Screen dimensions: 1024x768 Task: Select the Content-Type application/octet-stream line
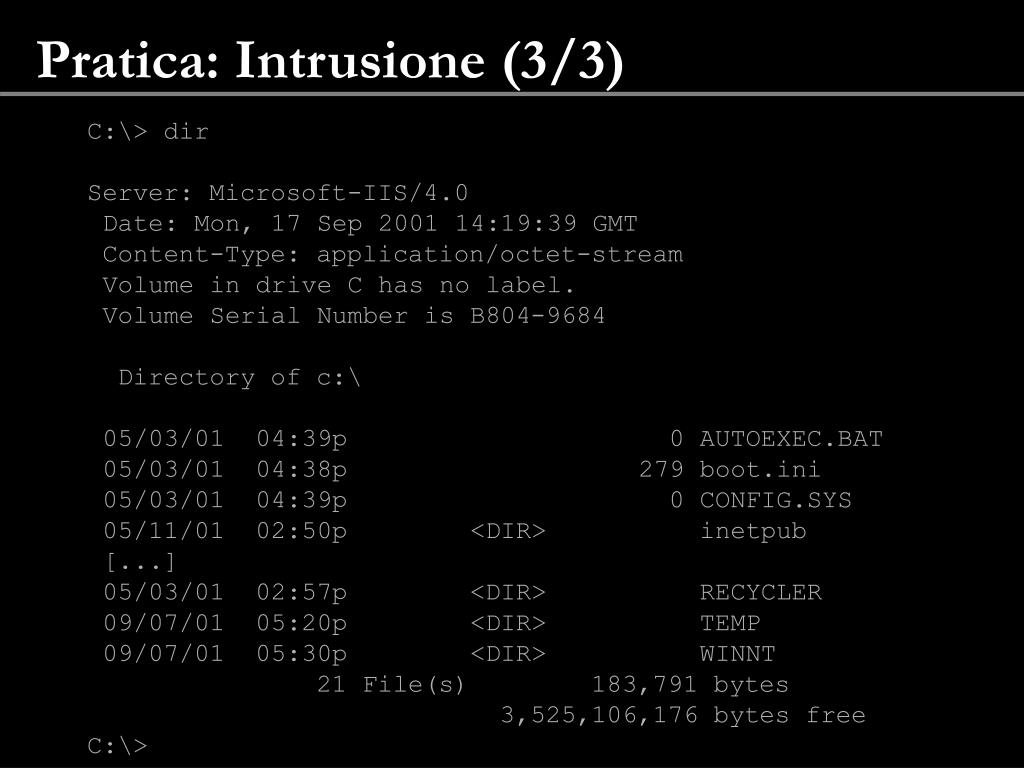click(x=392, y=255)
